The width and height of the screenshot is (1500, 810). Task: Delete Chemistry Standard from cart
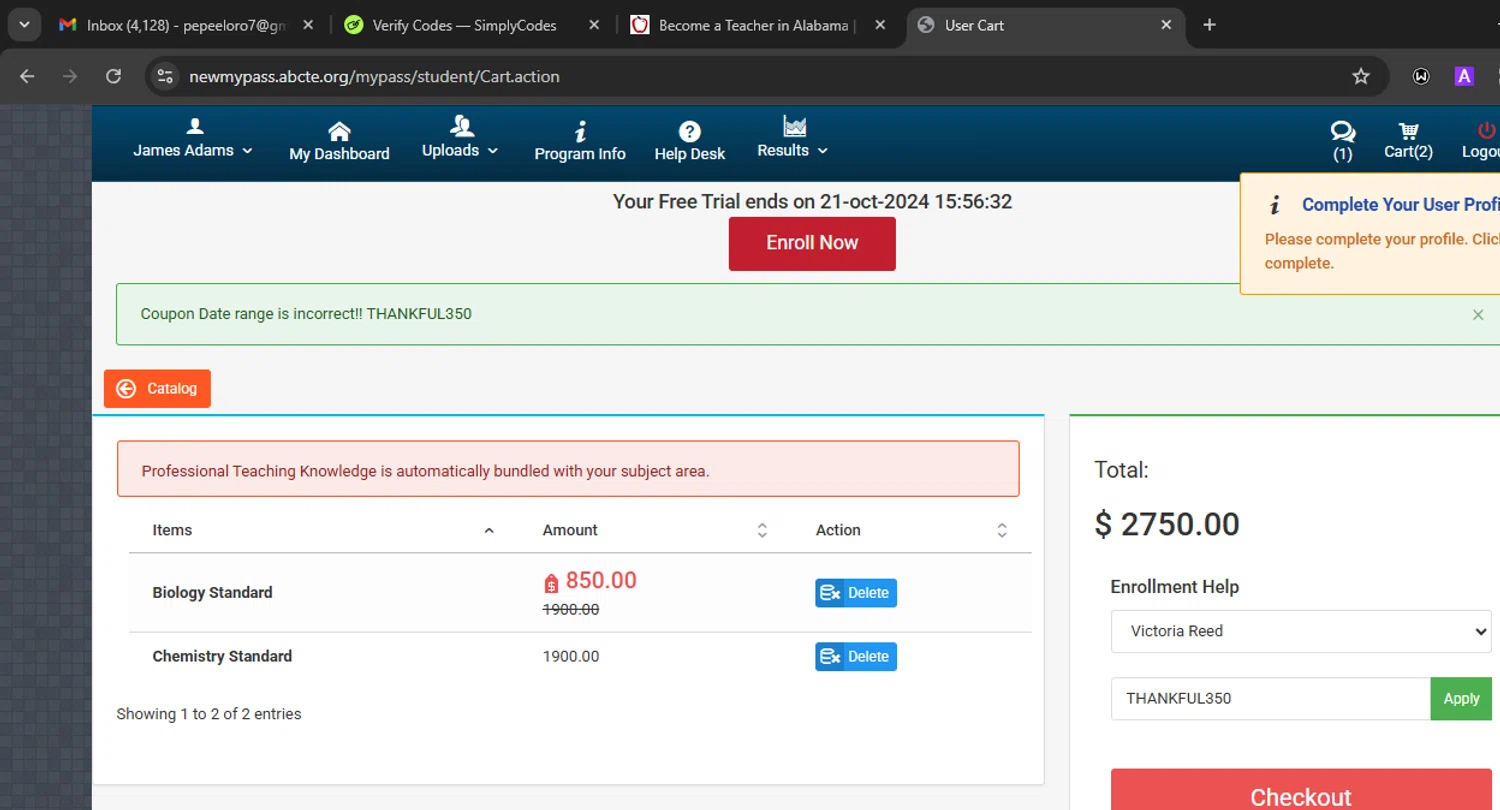pos(856,657)
